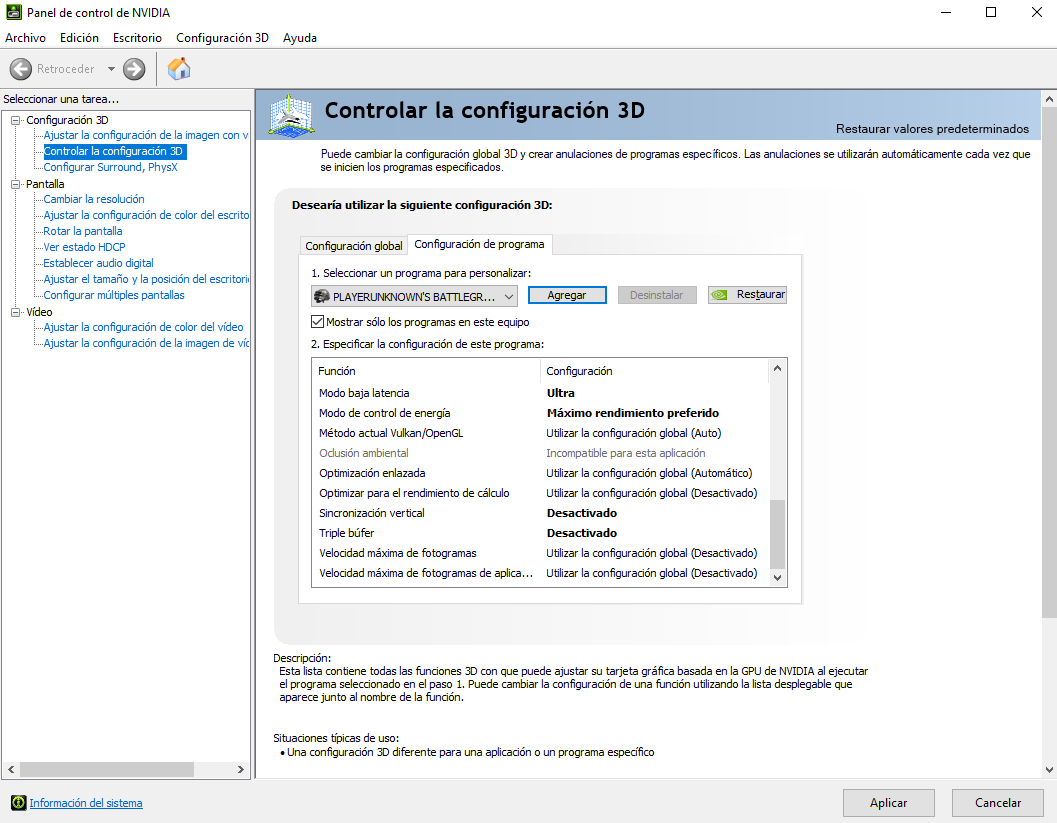Open 'Rotar la pantalla' tree item

tap(83, 231)
